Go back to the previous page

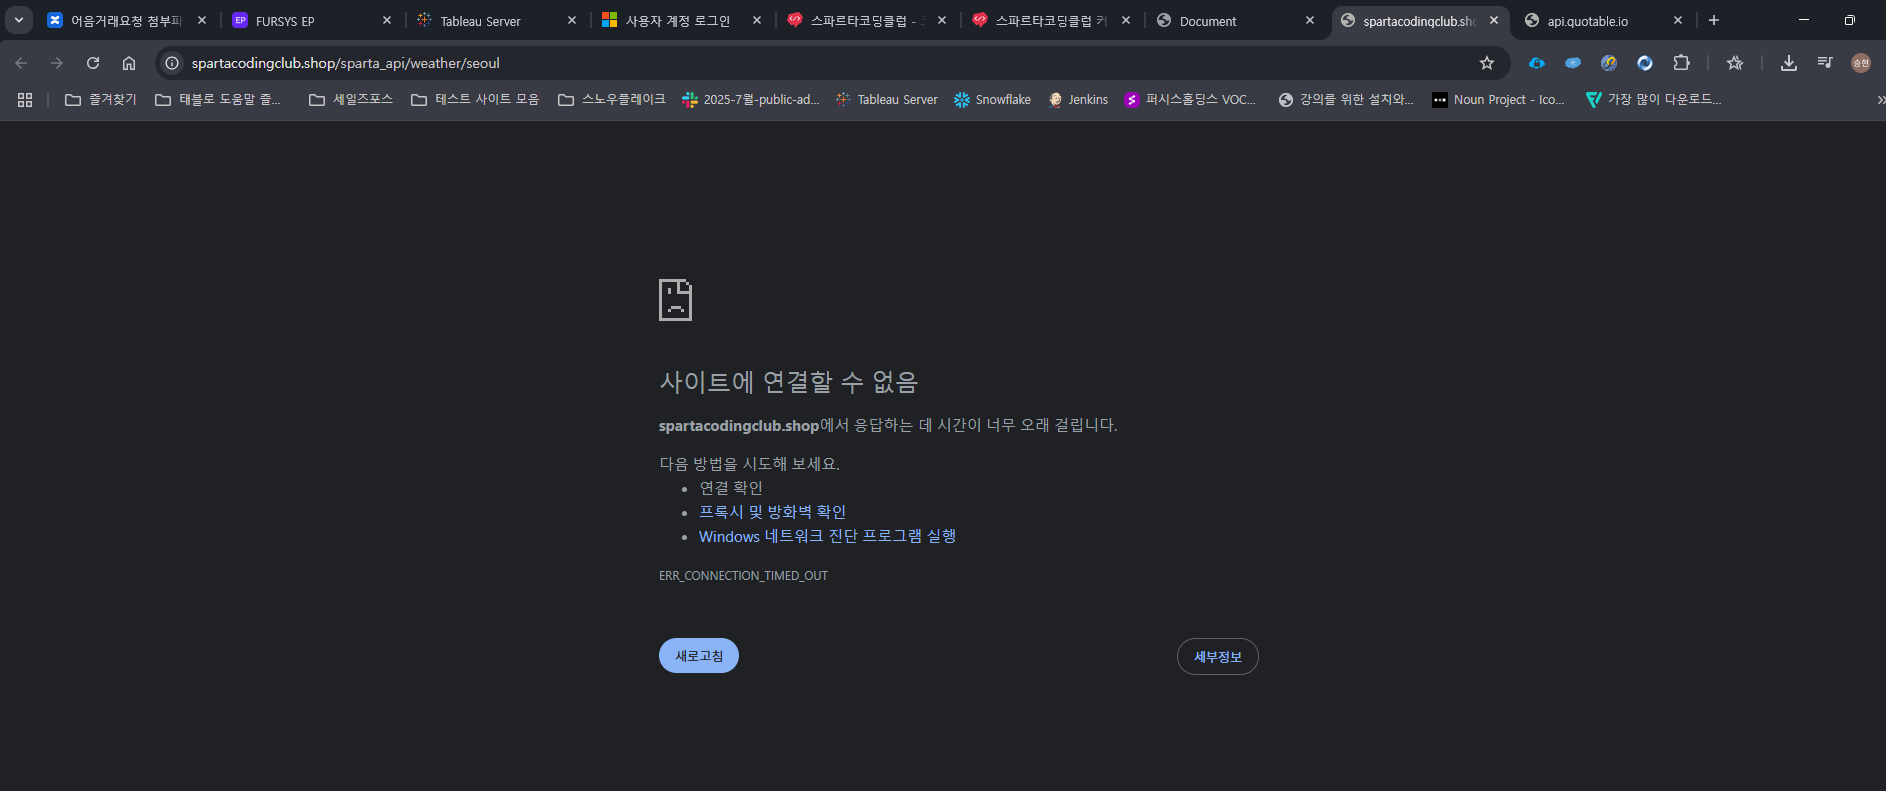21,63
